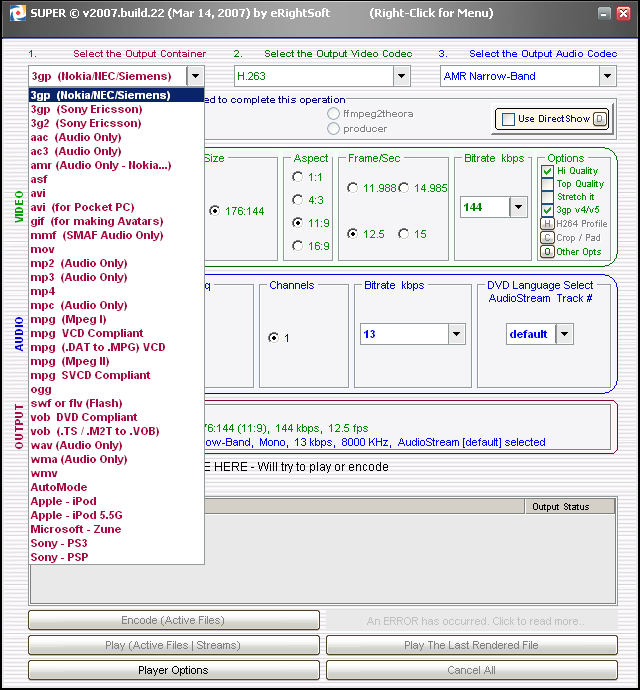Image resolution: width=640 pixels, height=690 pixels.
Task: Toggle the 3gp v4/v5 checkbox
Action: click(547, 210)
